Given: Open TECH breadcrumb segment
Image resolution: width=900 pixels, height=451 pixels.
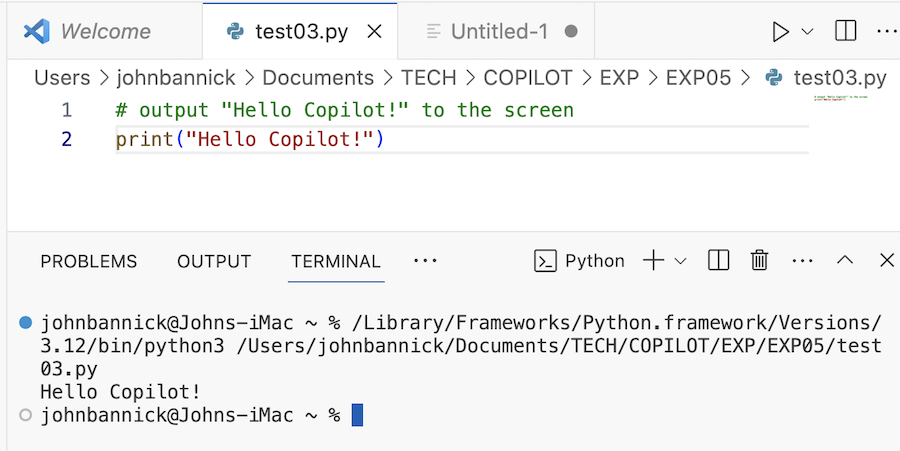Looking at the screenshot, I should click(x=428, y=77).
